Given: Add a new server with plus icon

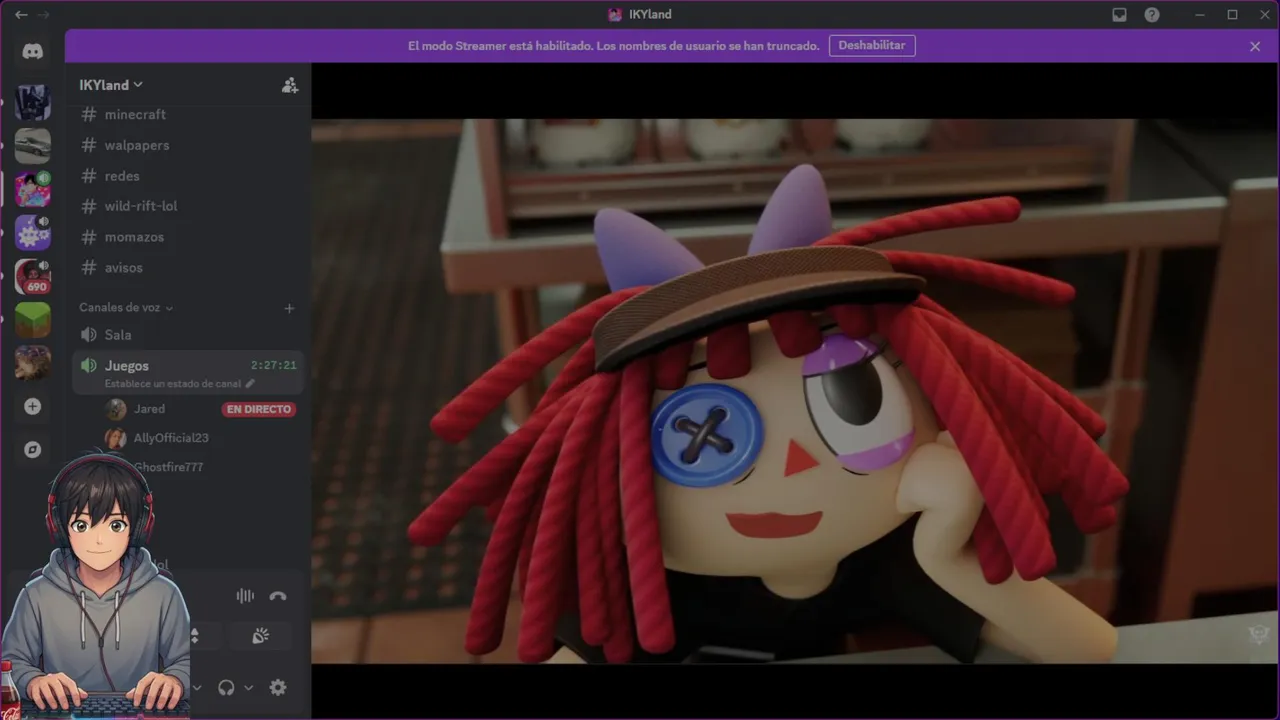Looking at the screenshot, I should [x=33, y=407].
